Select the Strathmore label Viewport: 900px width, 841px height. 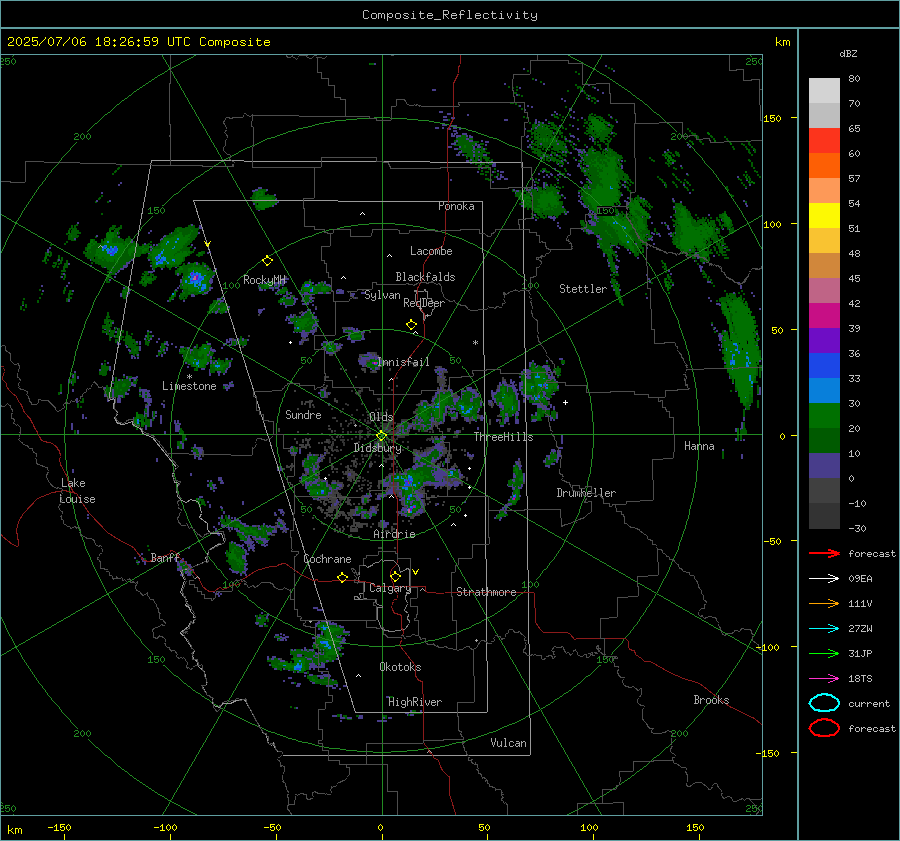pyautogui.click(x=486, y=592)
